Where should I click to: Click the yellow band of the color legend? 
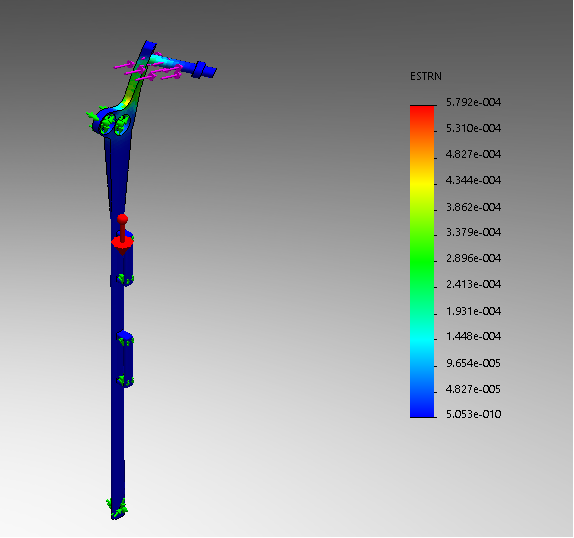(422, 182)
